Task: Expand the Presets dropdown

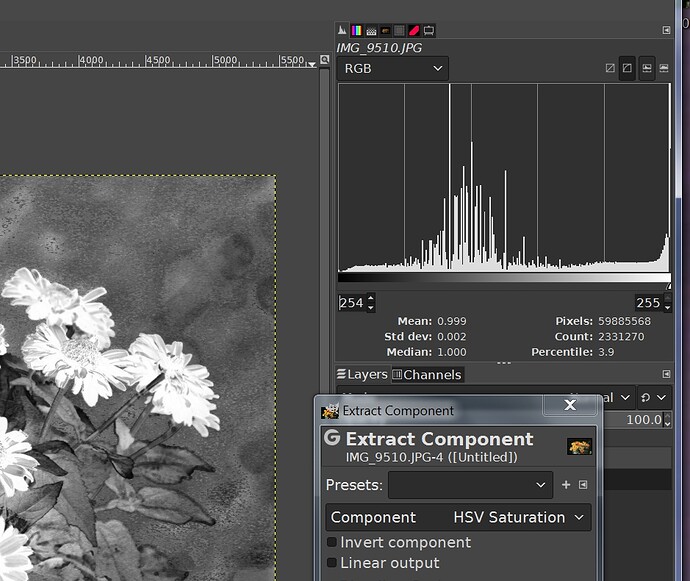Action: click(x=469, y=485)
